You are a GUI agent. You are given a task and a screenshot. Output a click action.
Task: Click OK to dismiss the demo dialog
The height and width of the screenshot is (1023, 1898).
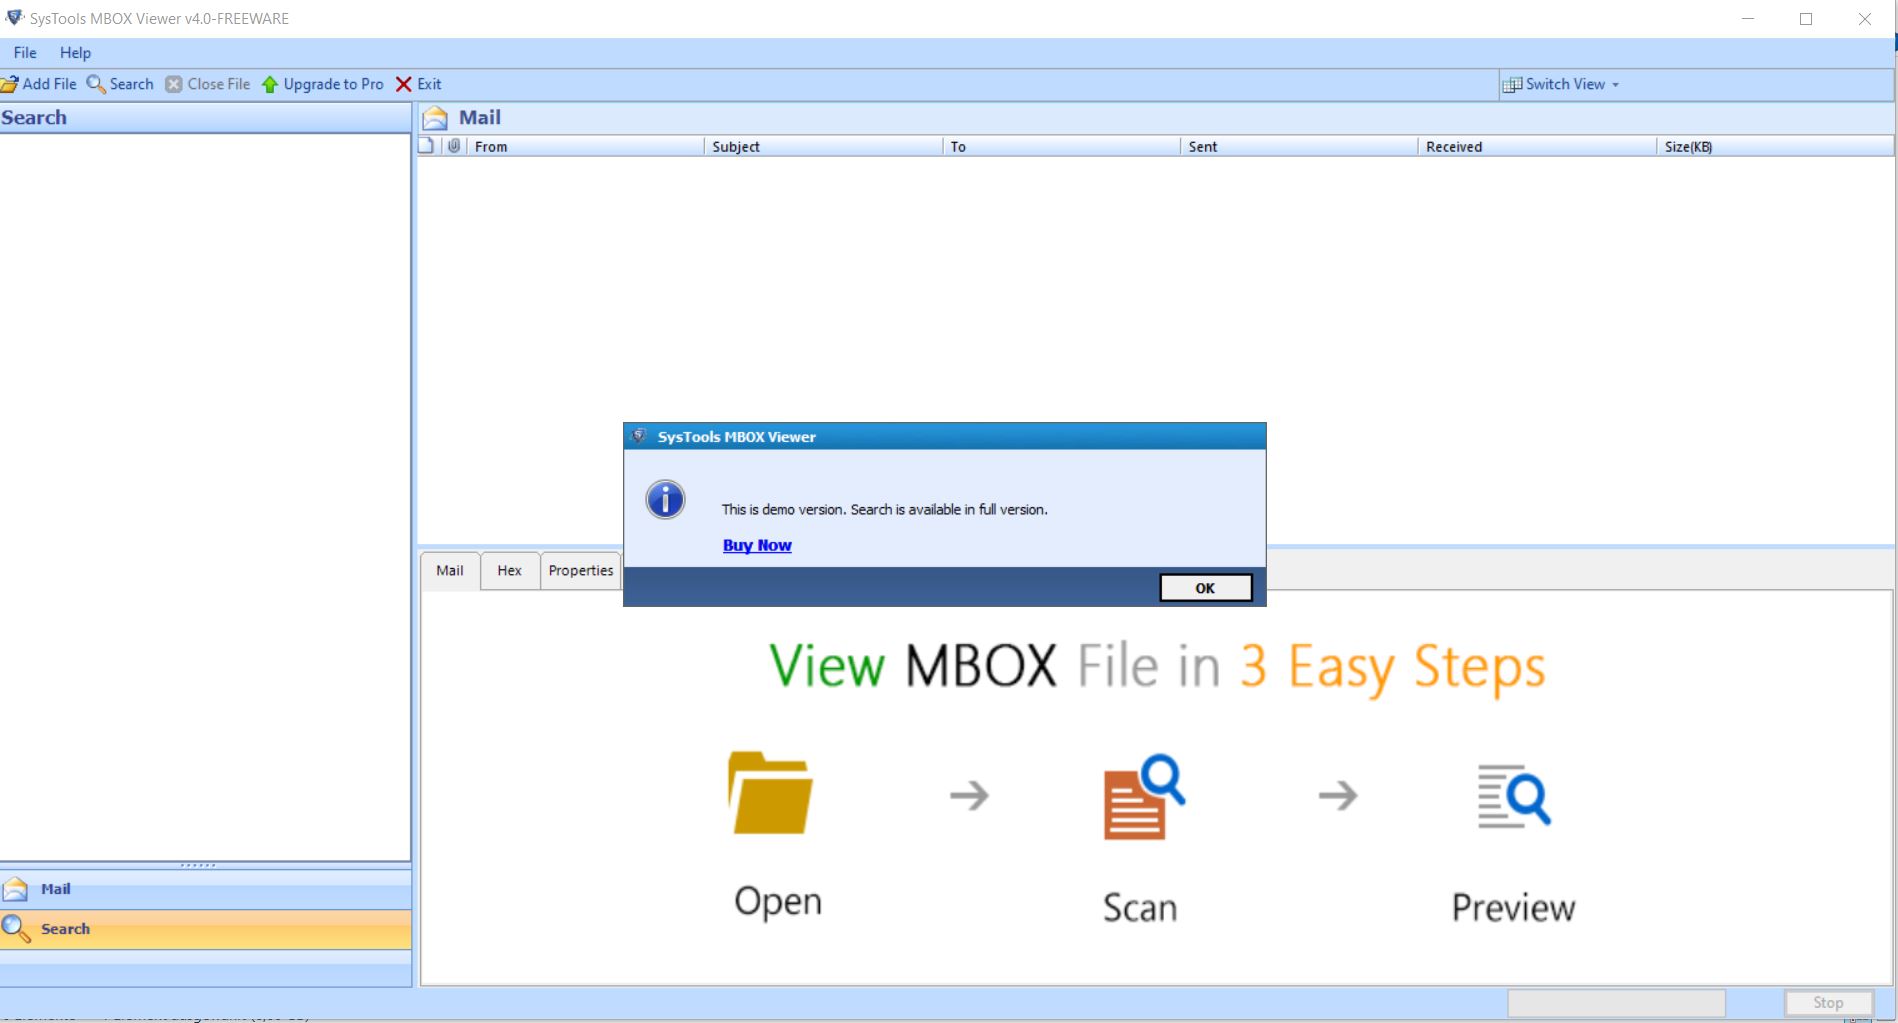click(1206, 588)
